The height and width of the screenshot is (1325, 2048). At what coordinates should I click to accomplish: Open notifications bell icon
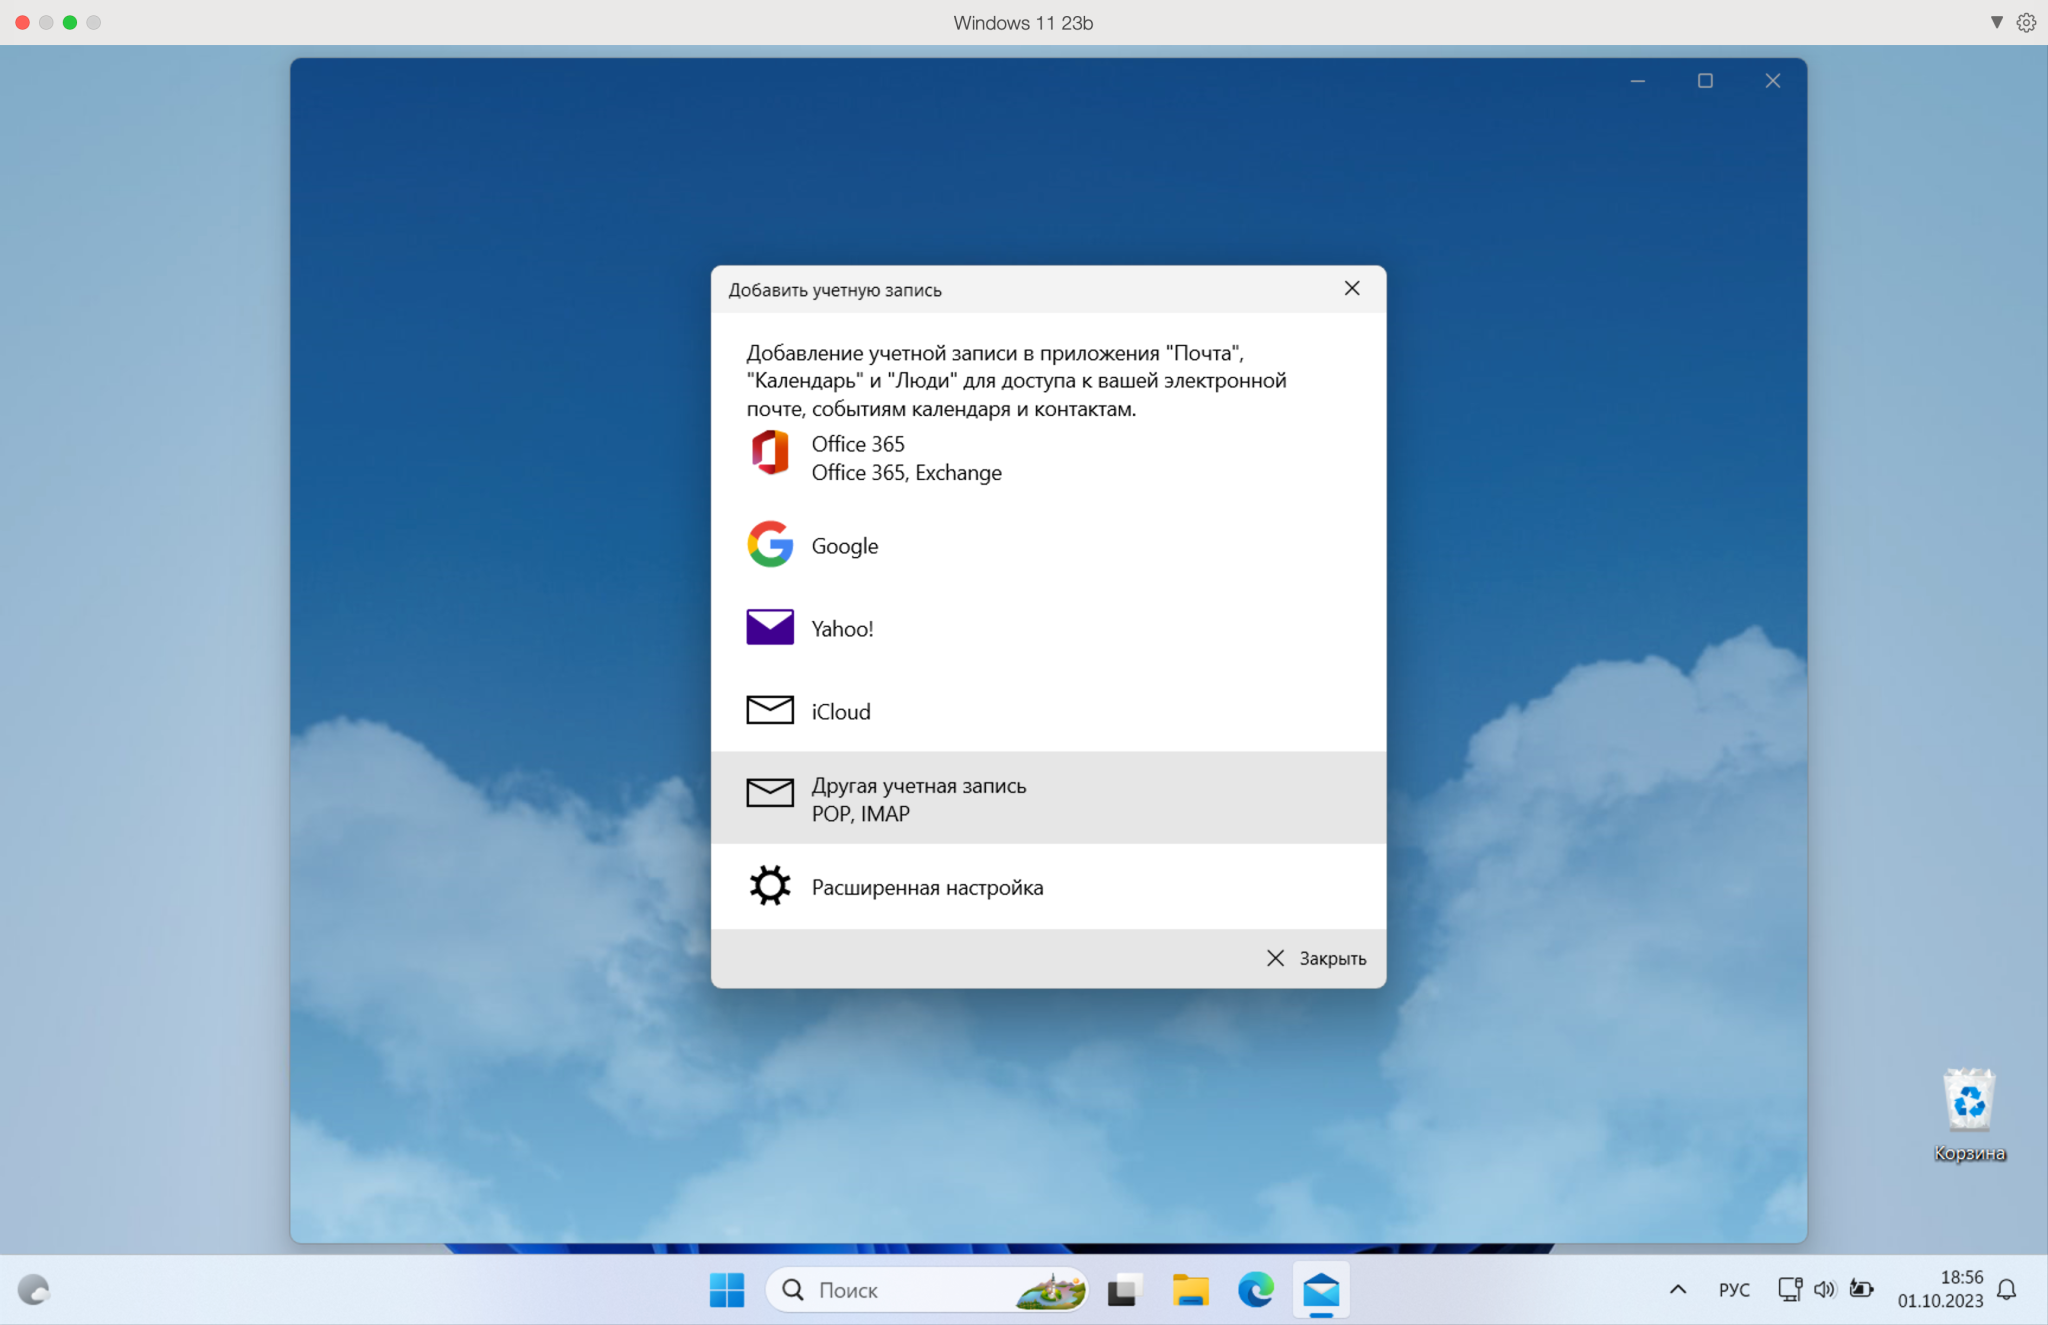[x=2006, y=1290]
